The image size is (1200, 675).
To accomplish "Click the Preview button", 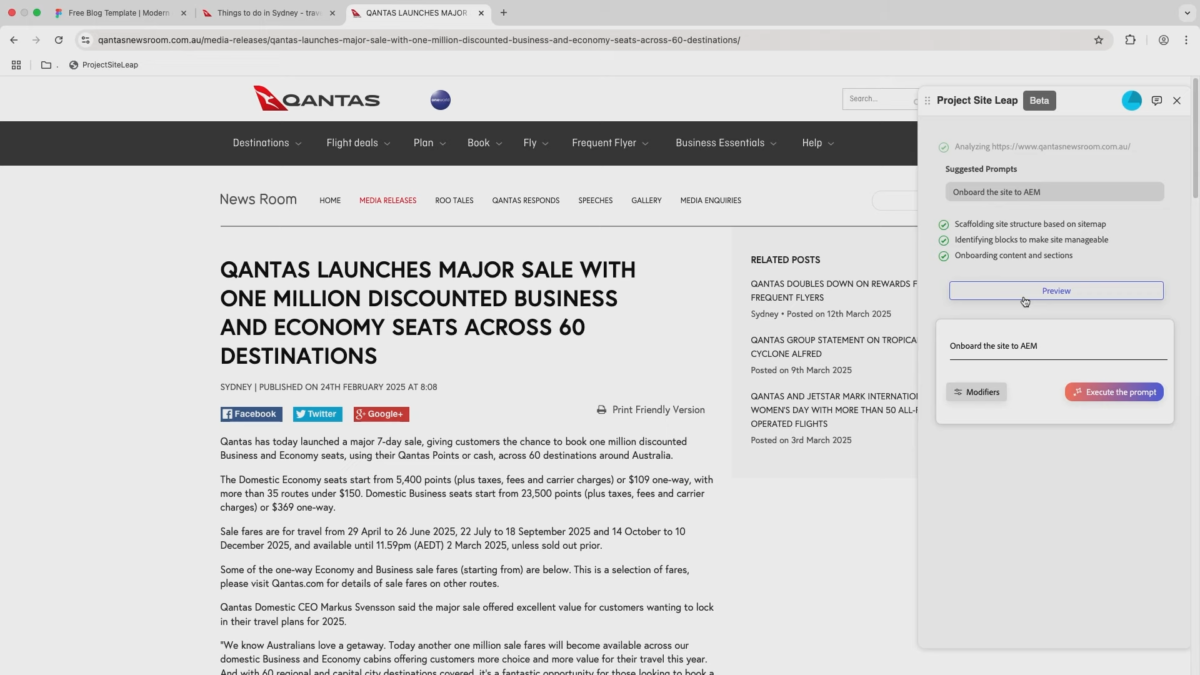I will click(1056, 291).
